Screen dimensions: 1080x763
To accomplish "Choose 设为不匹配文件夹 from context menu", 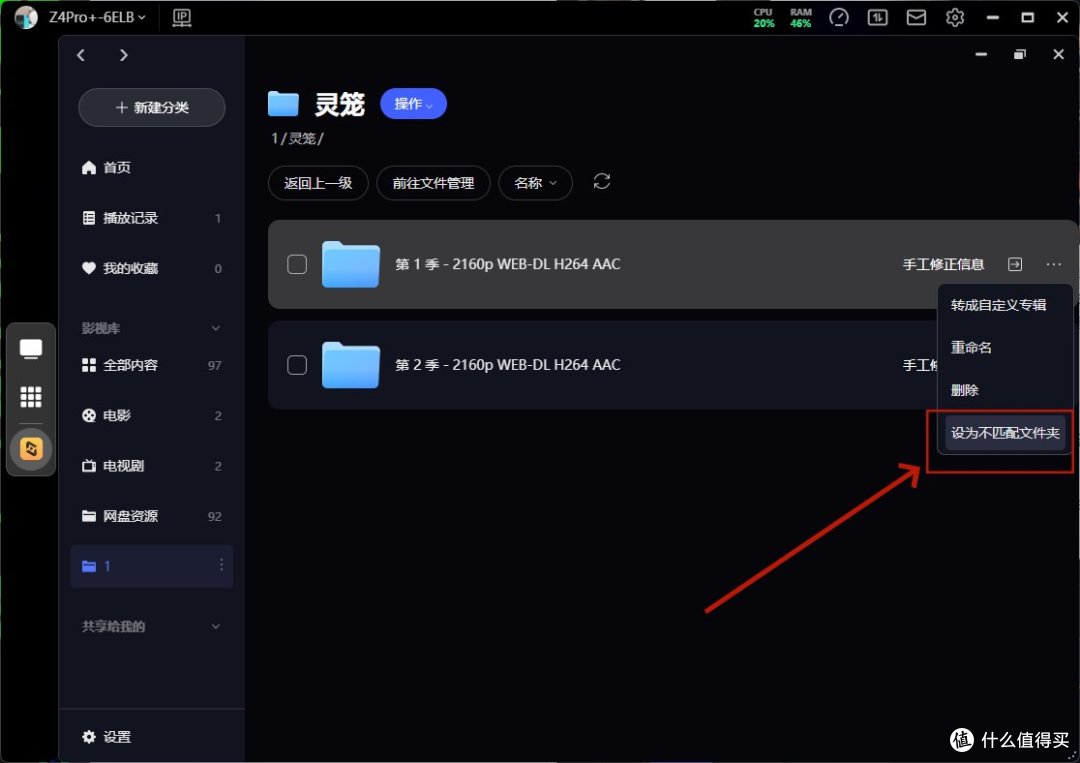I will 1005,433.
